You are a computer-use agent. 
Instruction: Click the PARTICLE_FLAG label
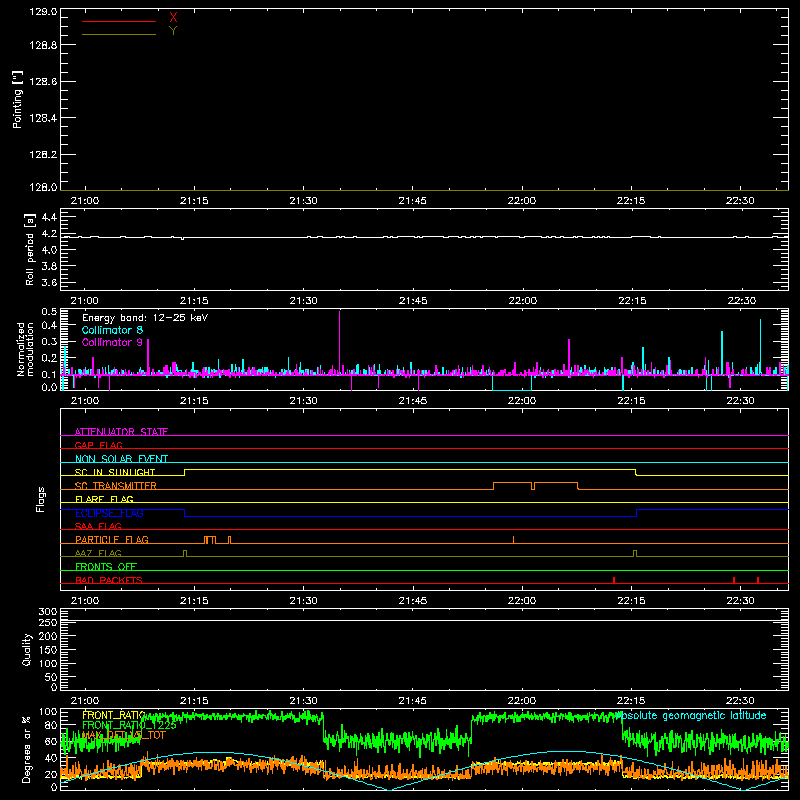pos(112,540)
